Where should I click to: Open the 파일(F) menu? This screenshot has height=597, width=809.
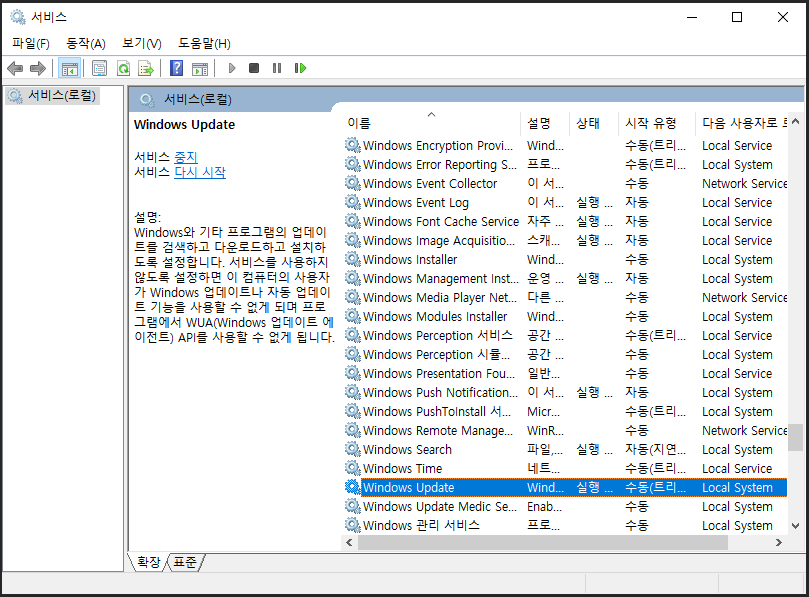31,43
